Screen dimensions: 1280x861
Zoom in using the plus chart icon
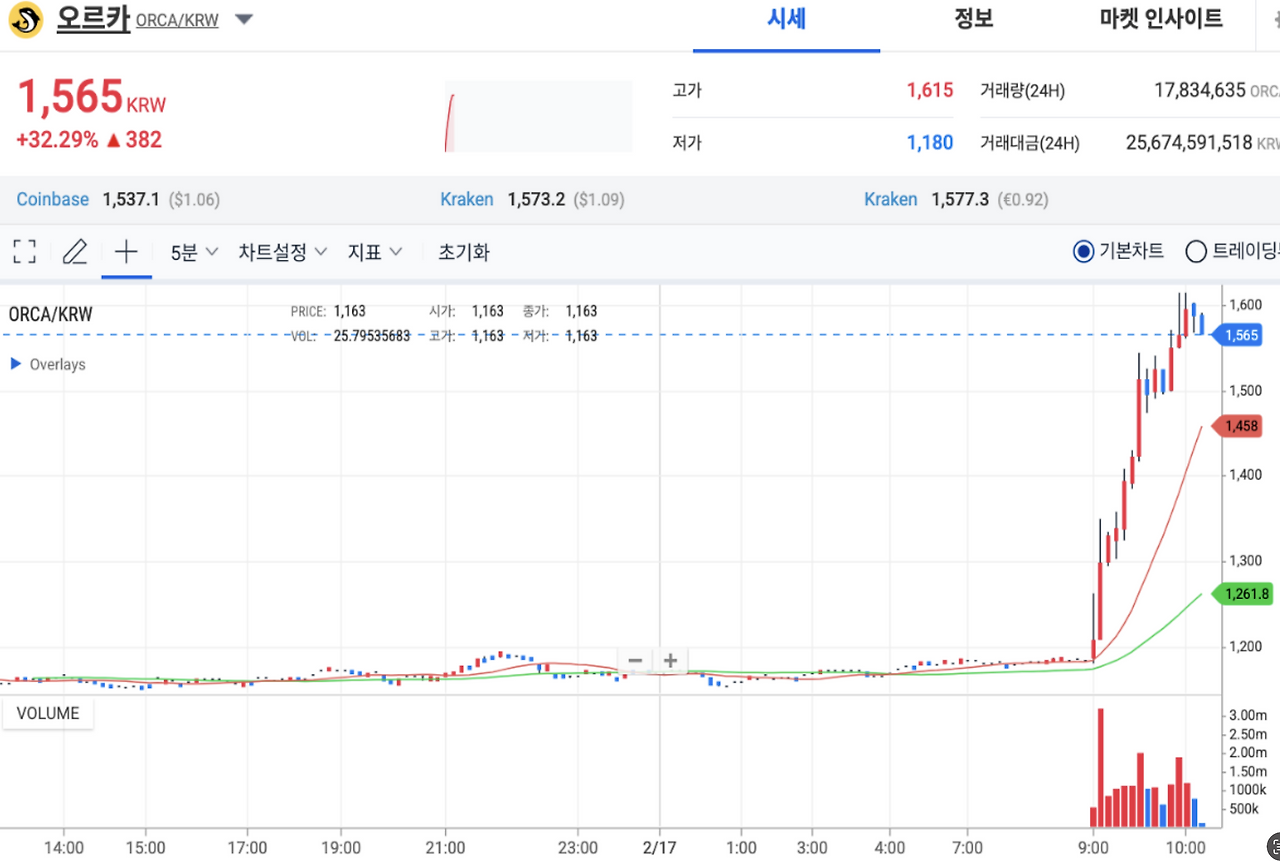tap(670, 660)
